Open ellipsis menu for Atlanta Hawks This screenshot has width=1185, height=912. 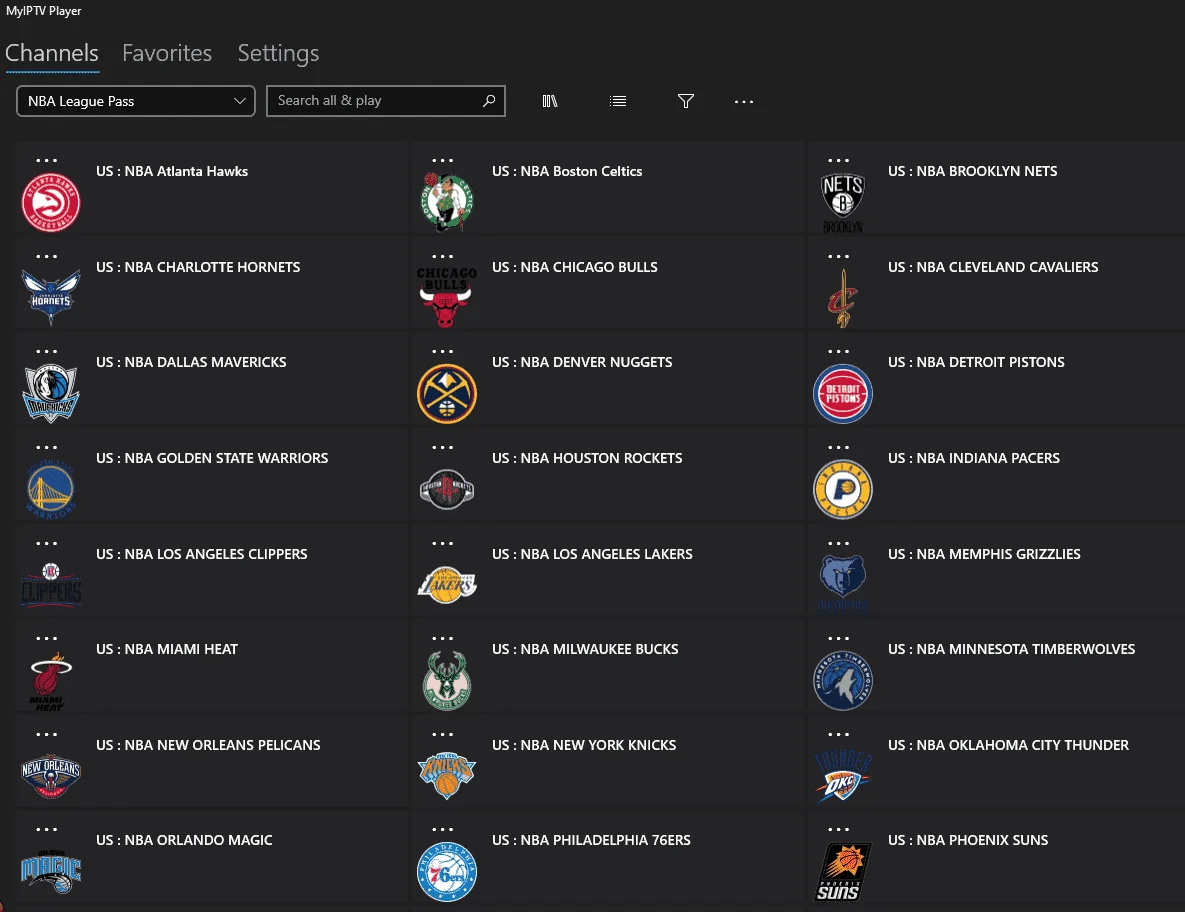[x=46, y=160]
